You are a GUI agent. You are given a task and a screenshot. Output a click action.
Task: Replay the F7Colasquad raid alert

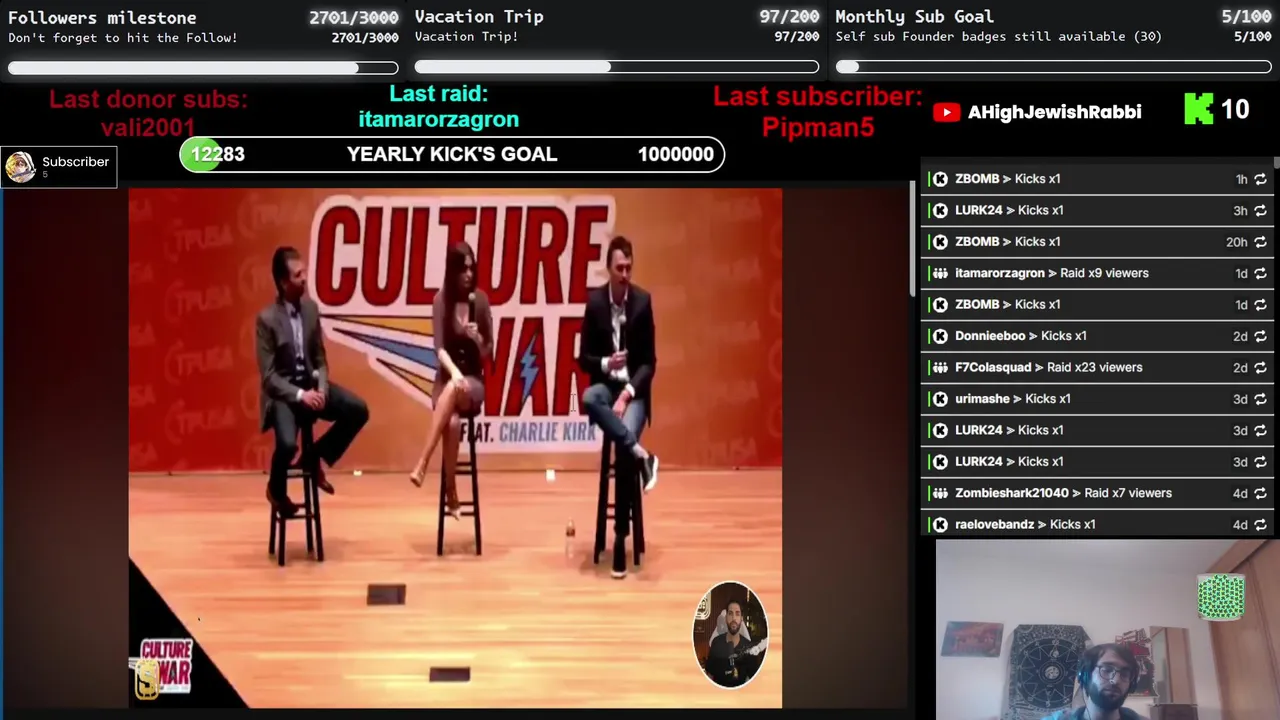(x=1260, y=367)
